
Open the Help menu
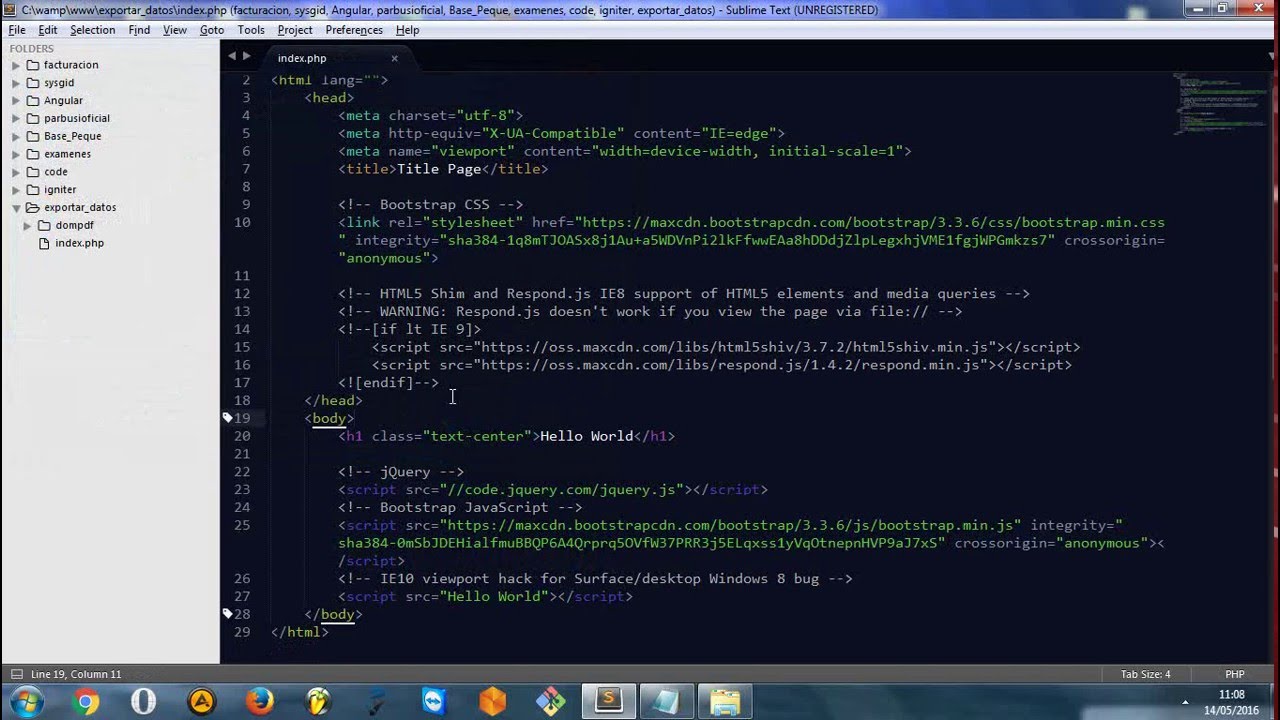coord(407,30)
